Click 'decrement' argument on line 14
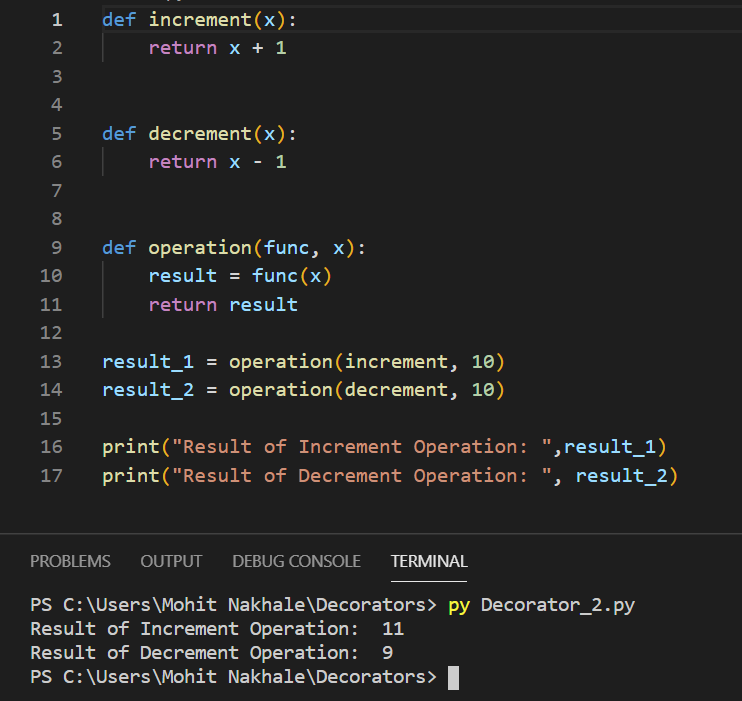 [396, 390]
